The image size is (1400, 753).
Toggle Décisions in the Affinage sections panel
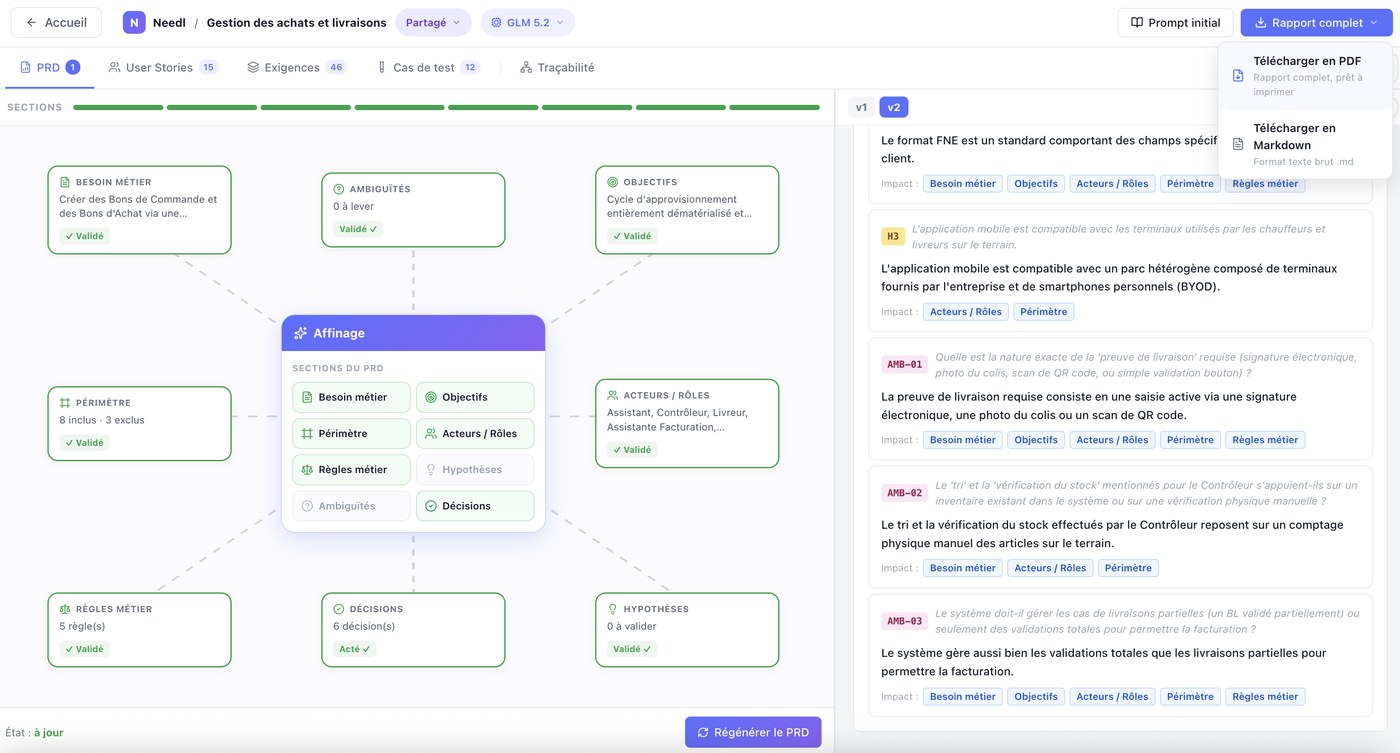point(475,506)
